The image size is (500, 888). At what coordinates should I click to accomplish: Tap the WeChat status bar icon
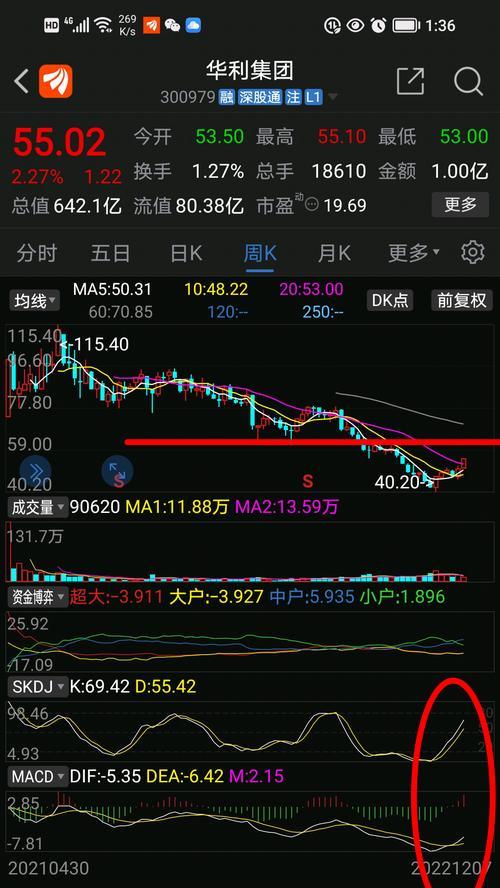[172, 25]
